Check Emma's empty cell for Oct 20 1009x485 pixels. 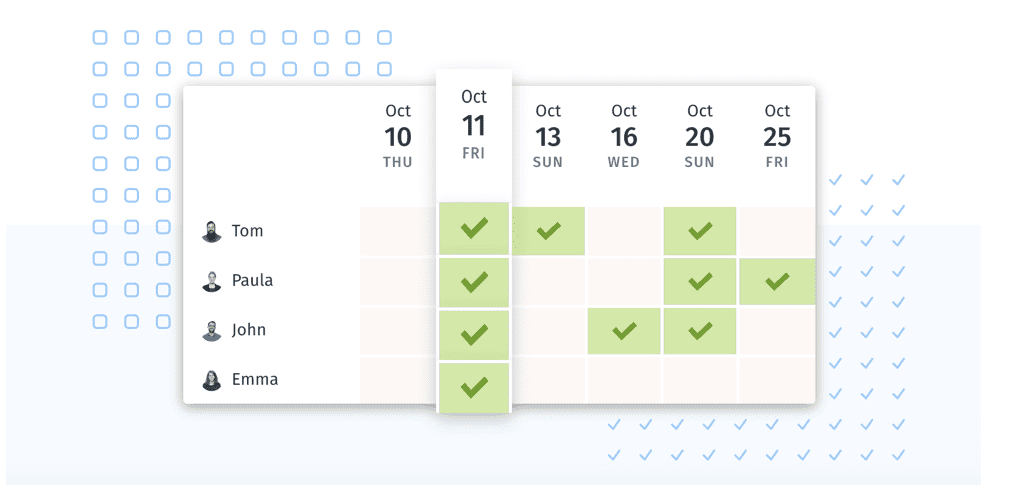pyautogui.click(x=700, y=380)
